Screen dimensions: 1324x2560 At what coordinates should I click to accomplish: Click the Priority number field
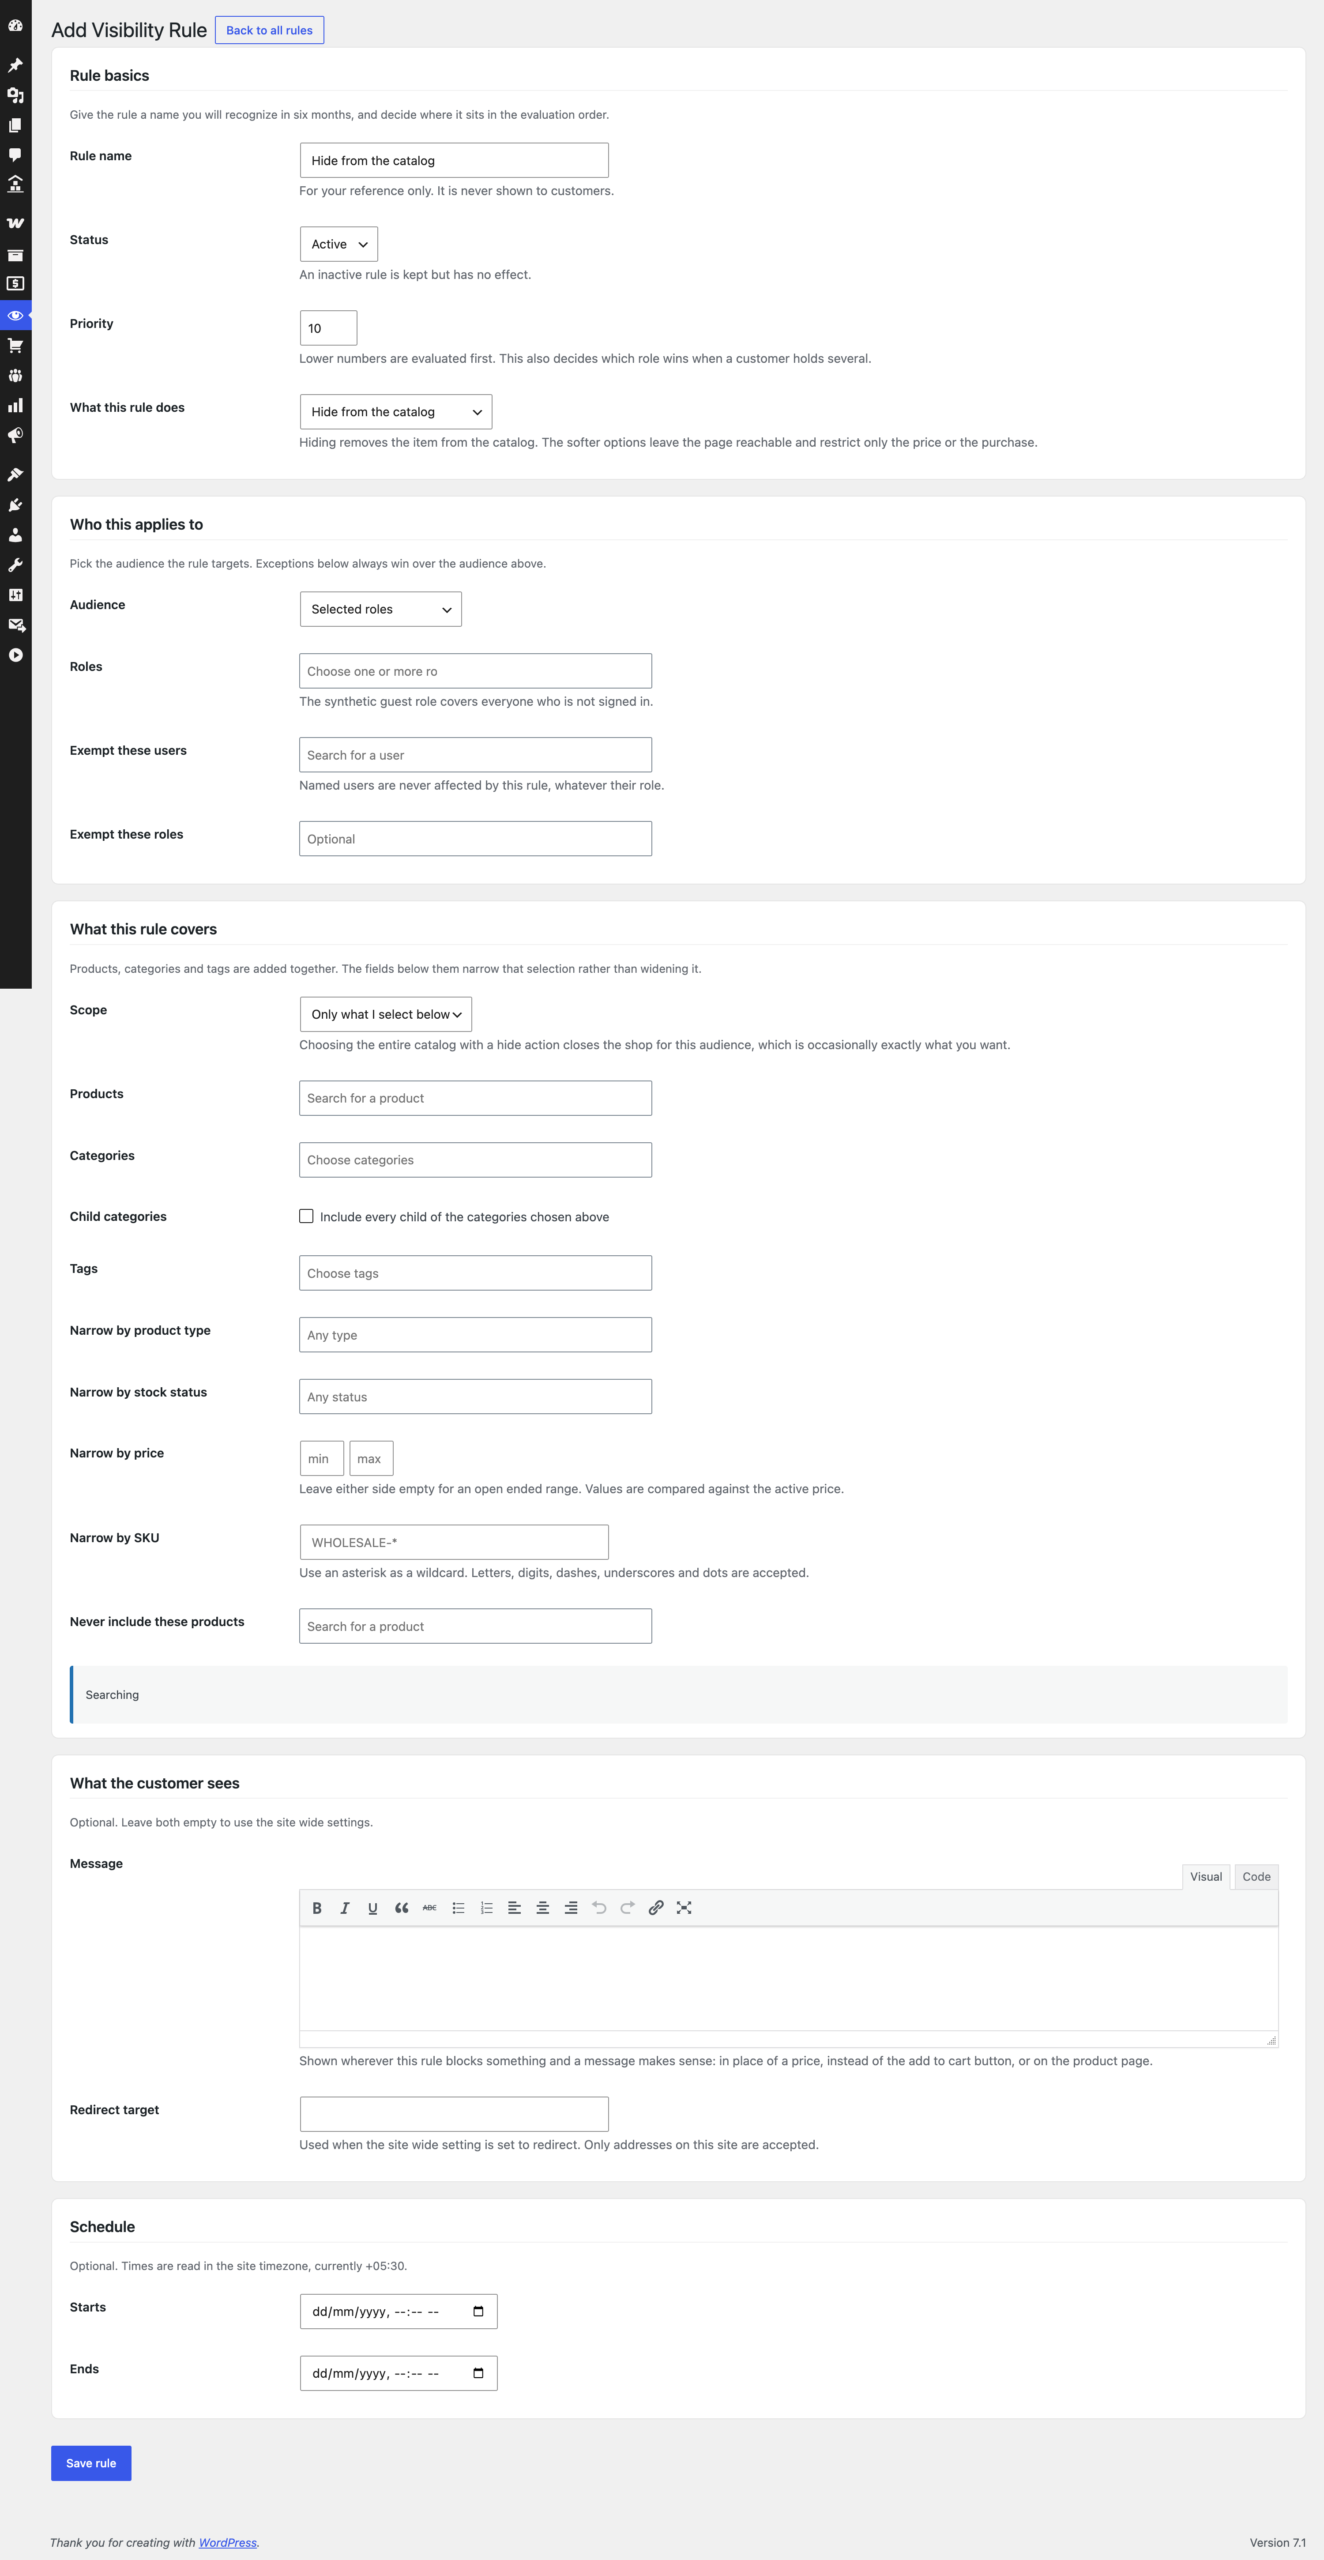[x=328, y=328]
